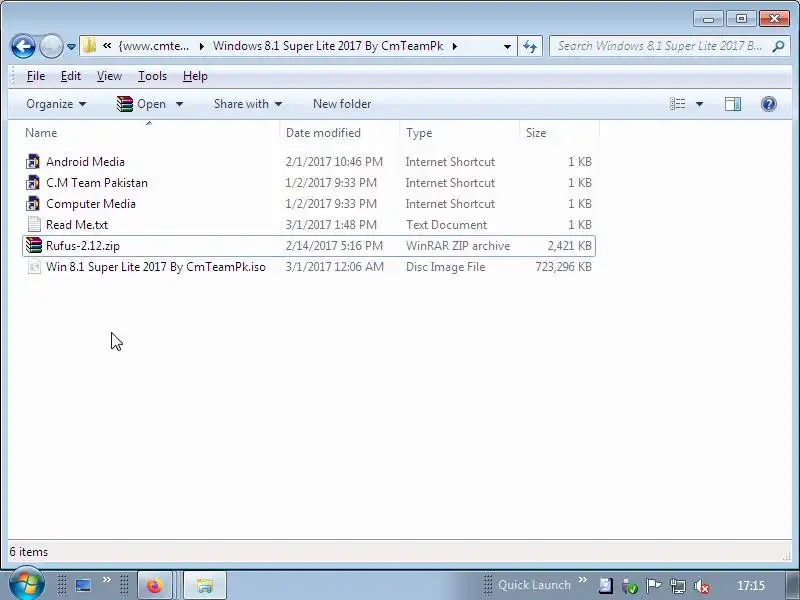Sort by Name column header
The image size is (800, 600).
coord(151,133)
